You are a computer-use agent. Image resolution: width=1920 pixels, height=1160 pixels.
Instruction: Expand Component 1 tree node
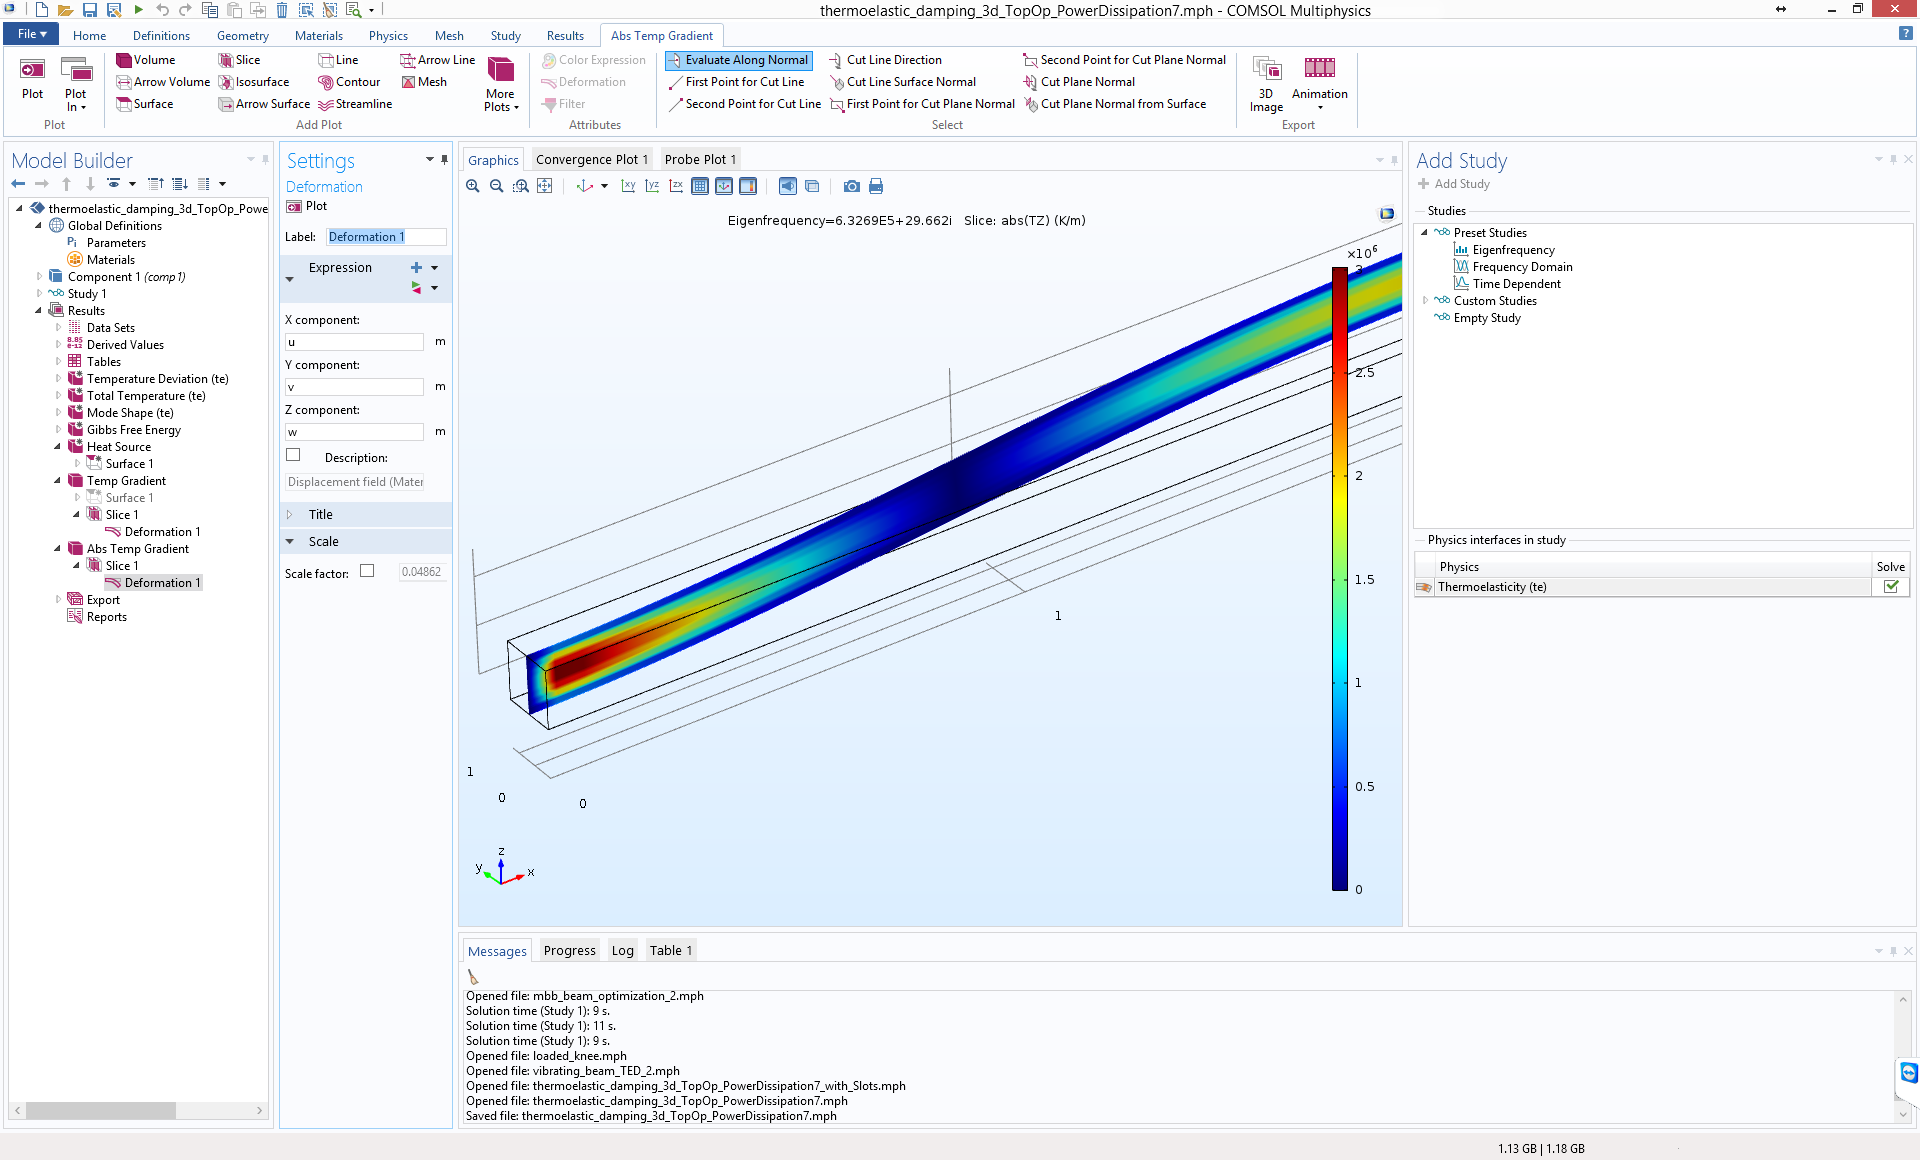(x=39, y=277)
